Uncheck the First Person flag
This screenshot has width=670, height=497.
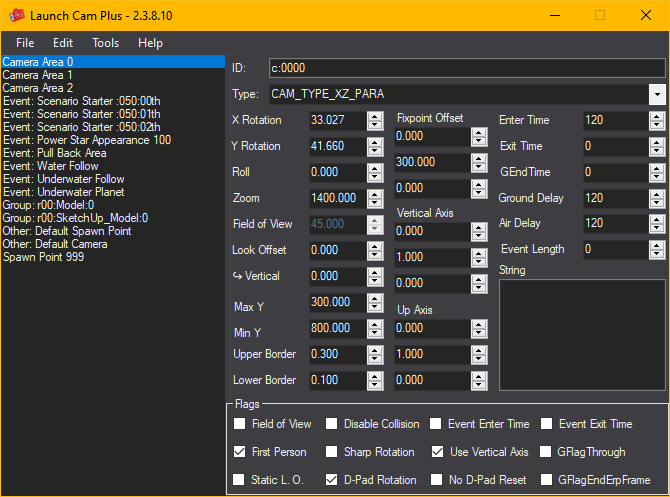(239, 452)
